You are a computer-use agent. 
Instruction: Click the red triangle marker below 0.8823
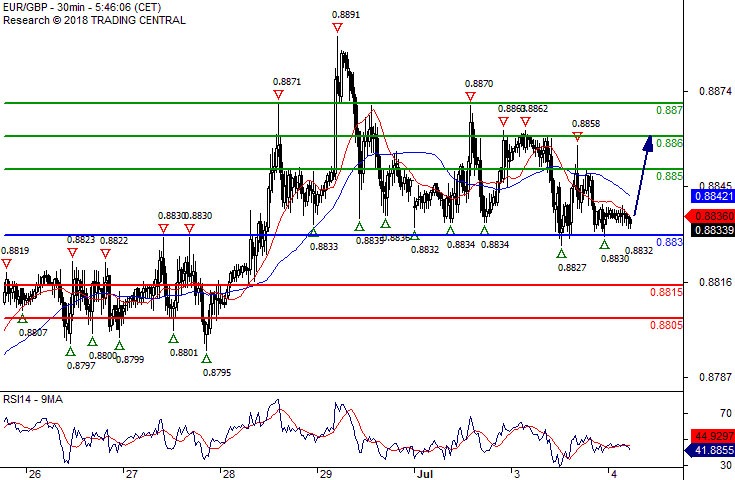coord(72,253)
